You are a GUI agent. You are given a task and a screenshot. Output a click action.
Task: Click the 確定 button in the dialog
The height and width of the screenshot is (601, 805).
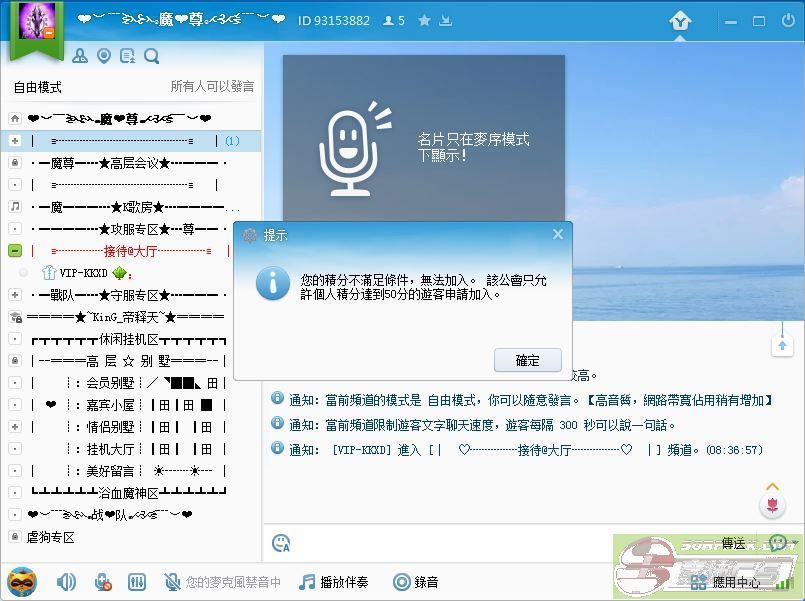pyautogui.click(x=527, y=360)
